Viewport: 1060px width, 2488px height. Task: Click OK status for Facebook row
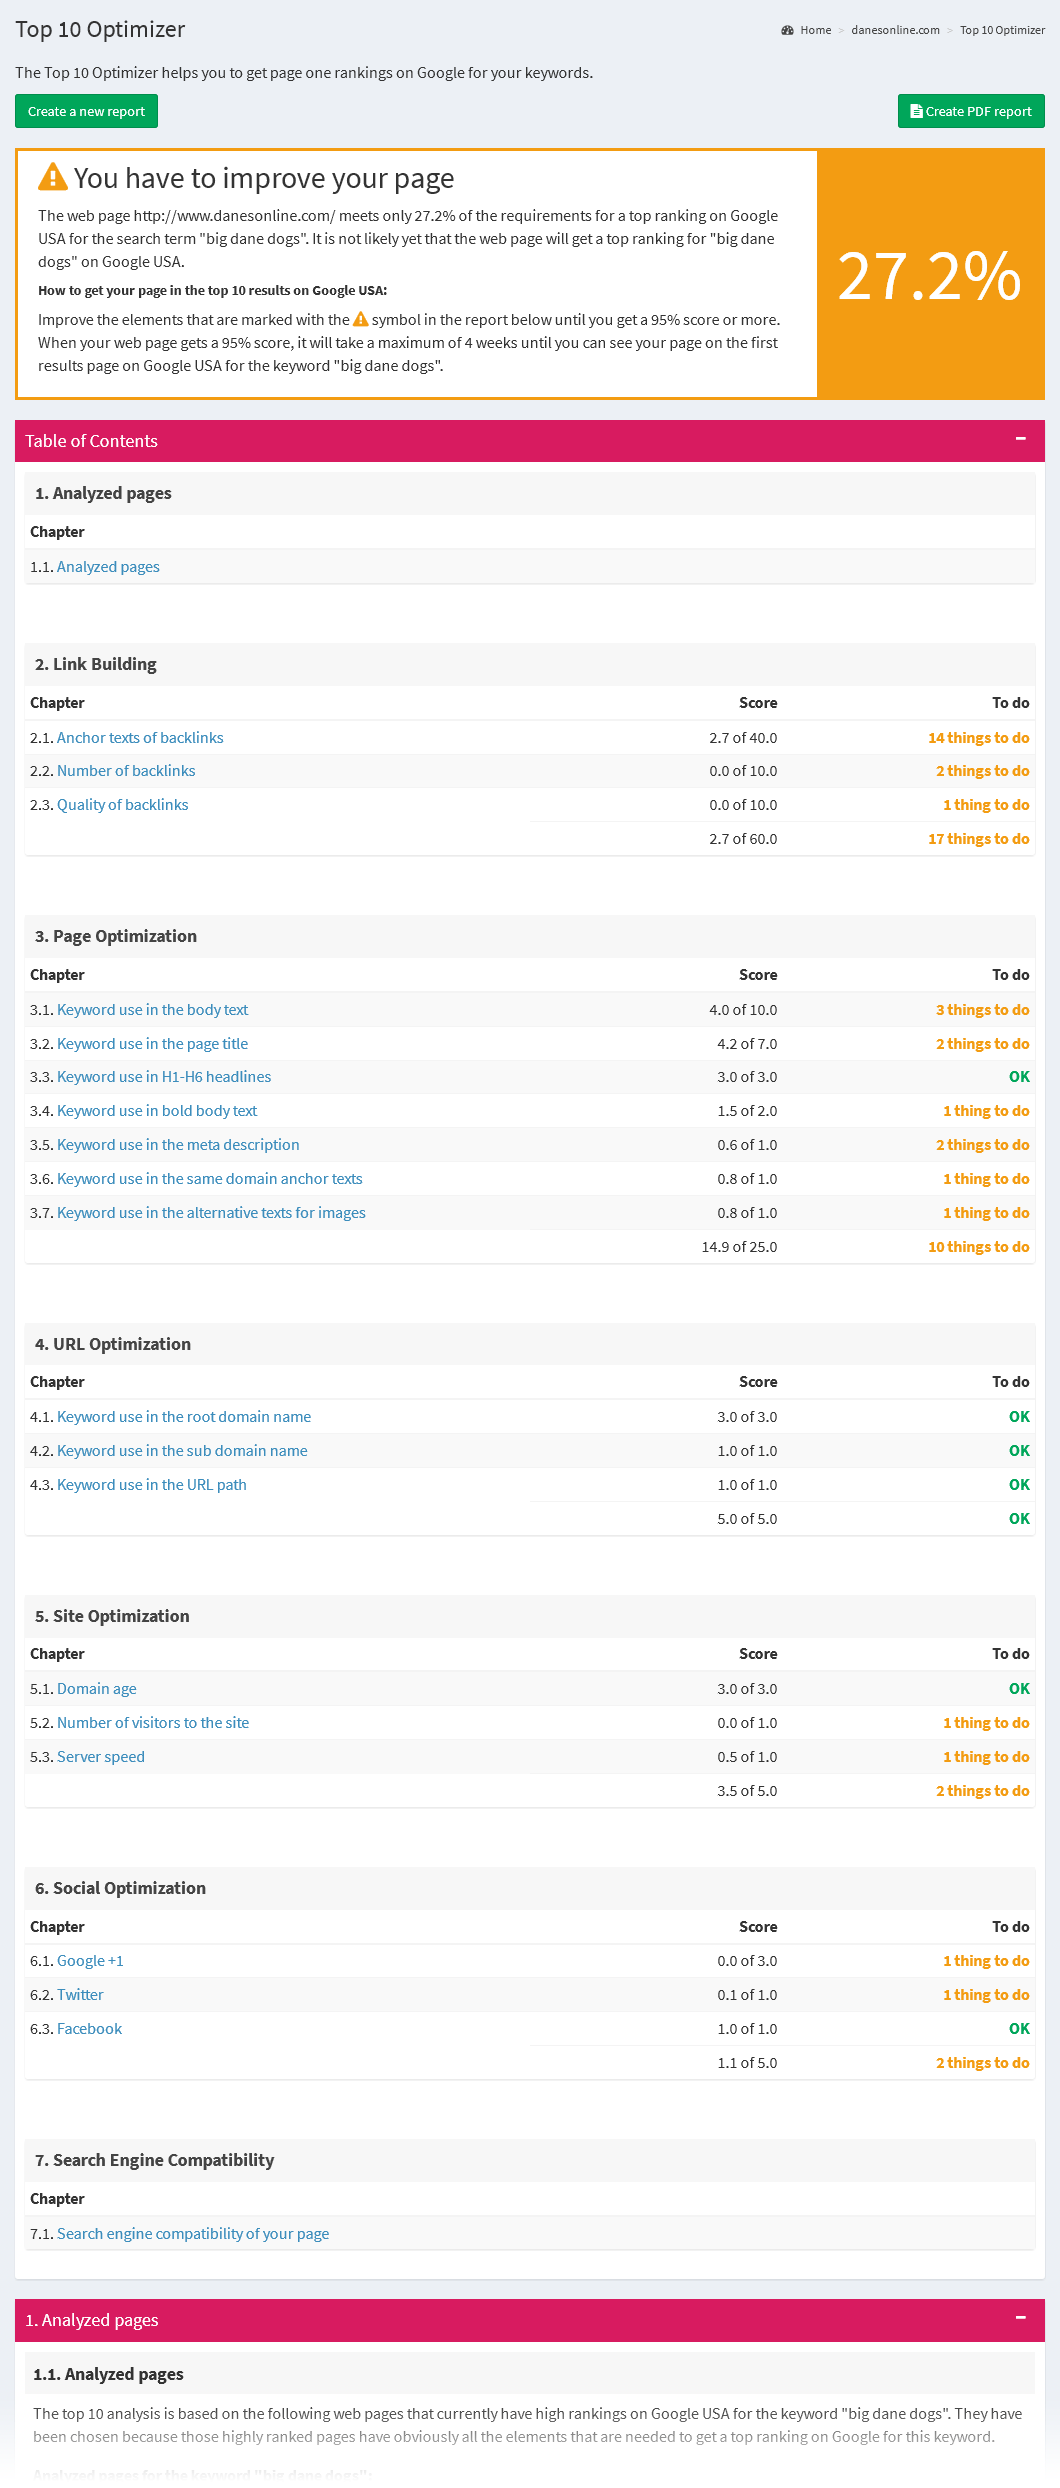tap(1019, 2029)
